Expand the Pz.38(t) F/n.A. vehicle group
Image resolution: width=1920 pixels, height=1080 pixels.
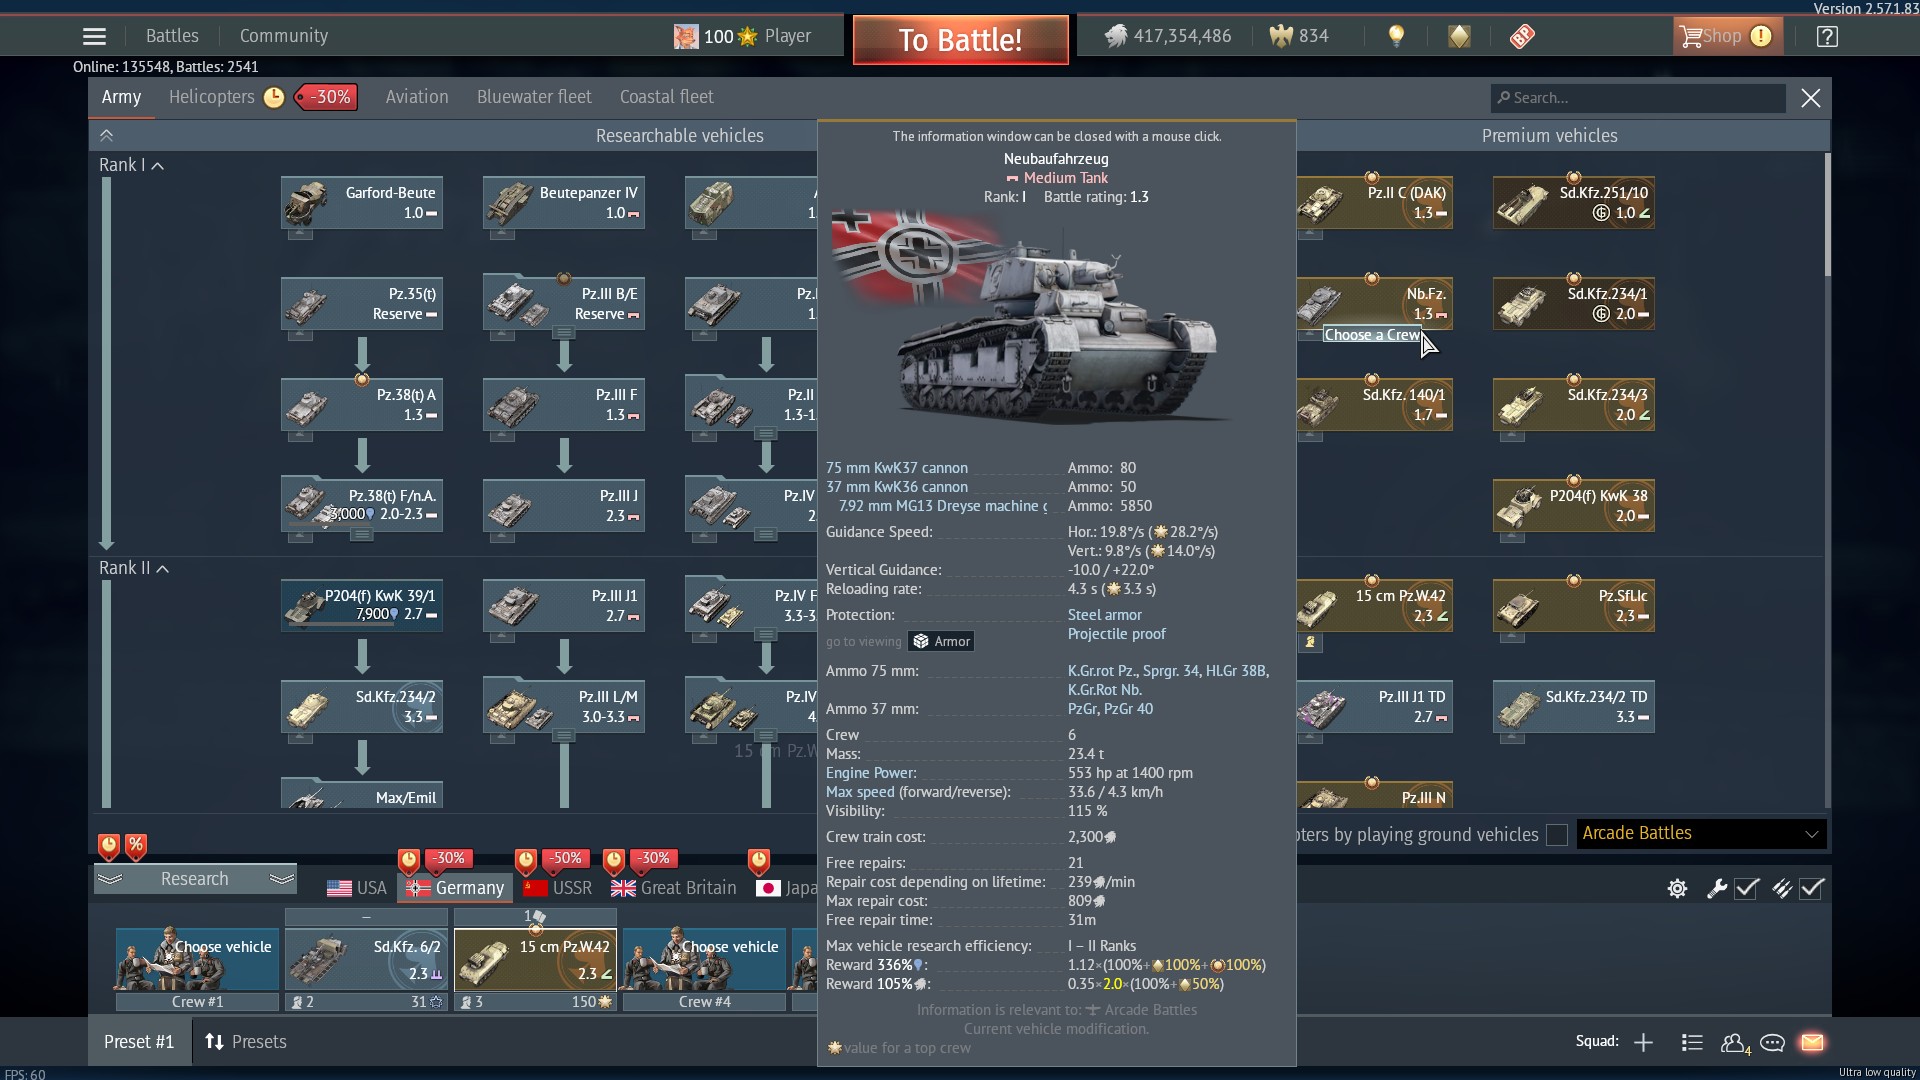tap(362, 535)
